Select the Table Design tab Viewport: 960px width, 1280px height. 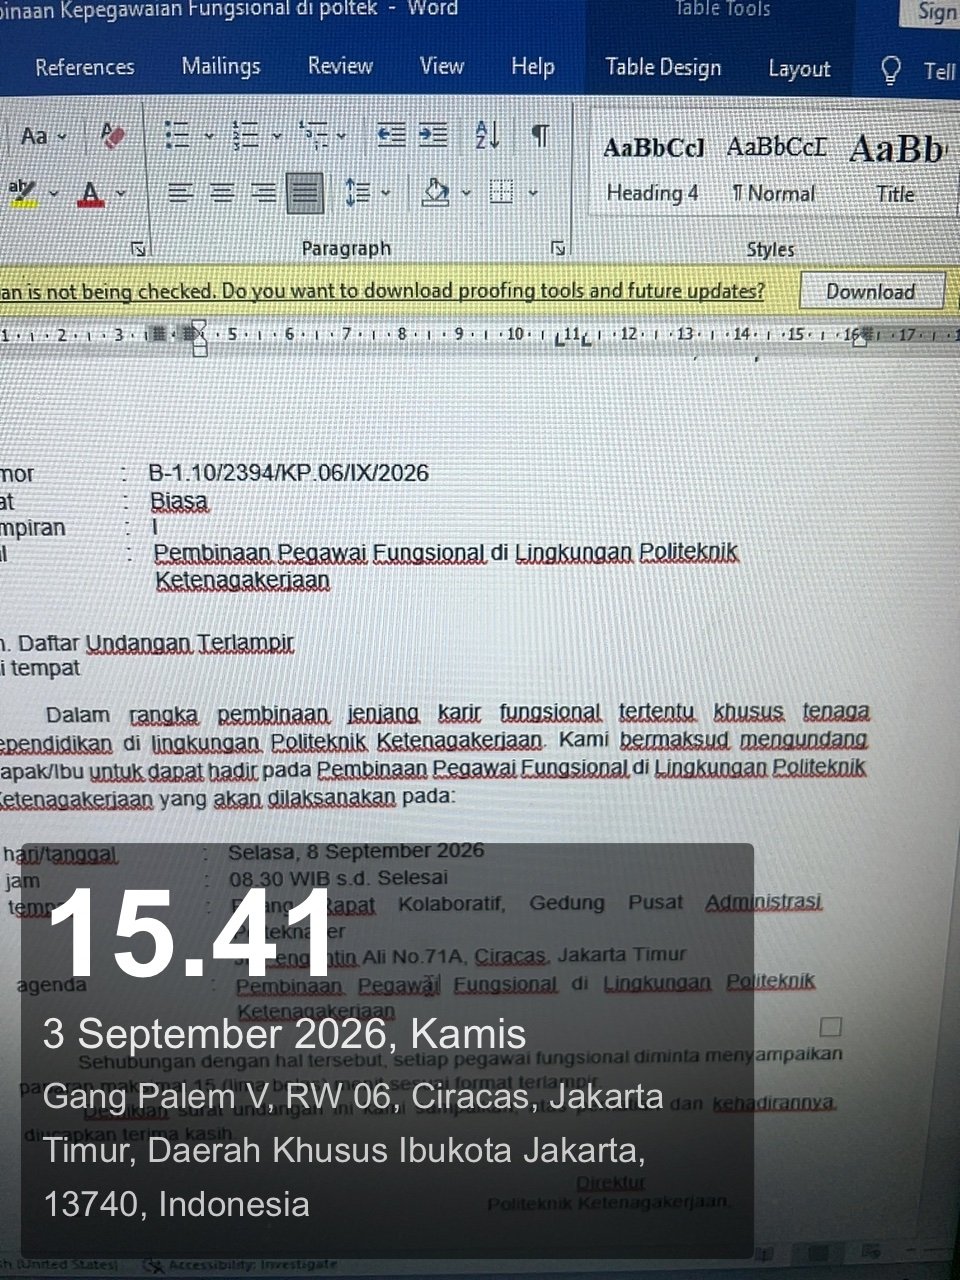663,68
